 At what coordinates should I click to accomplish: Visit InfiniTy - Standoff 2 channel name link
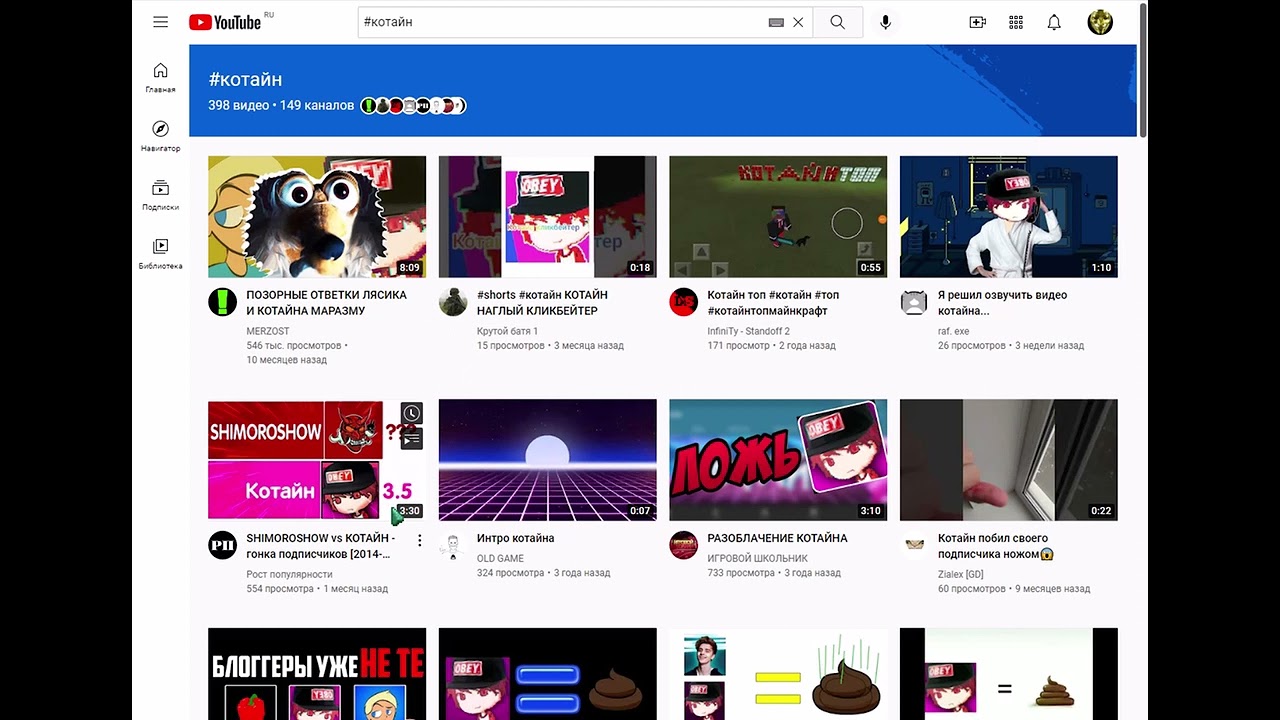(748, 331)
